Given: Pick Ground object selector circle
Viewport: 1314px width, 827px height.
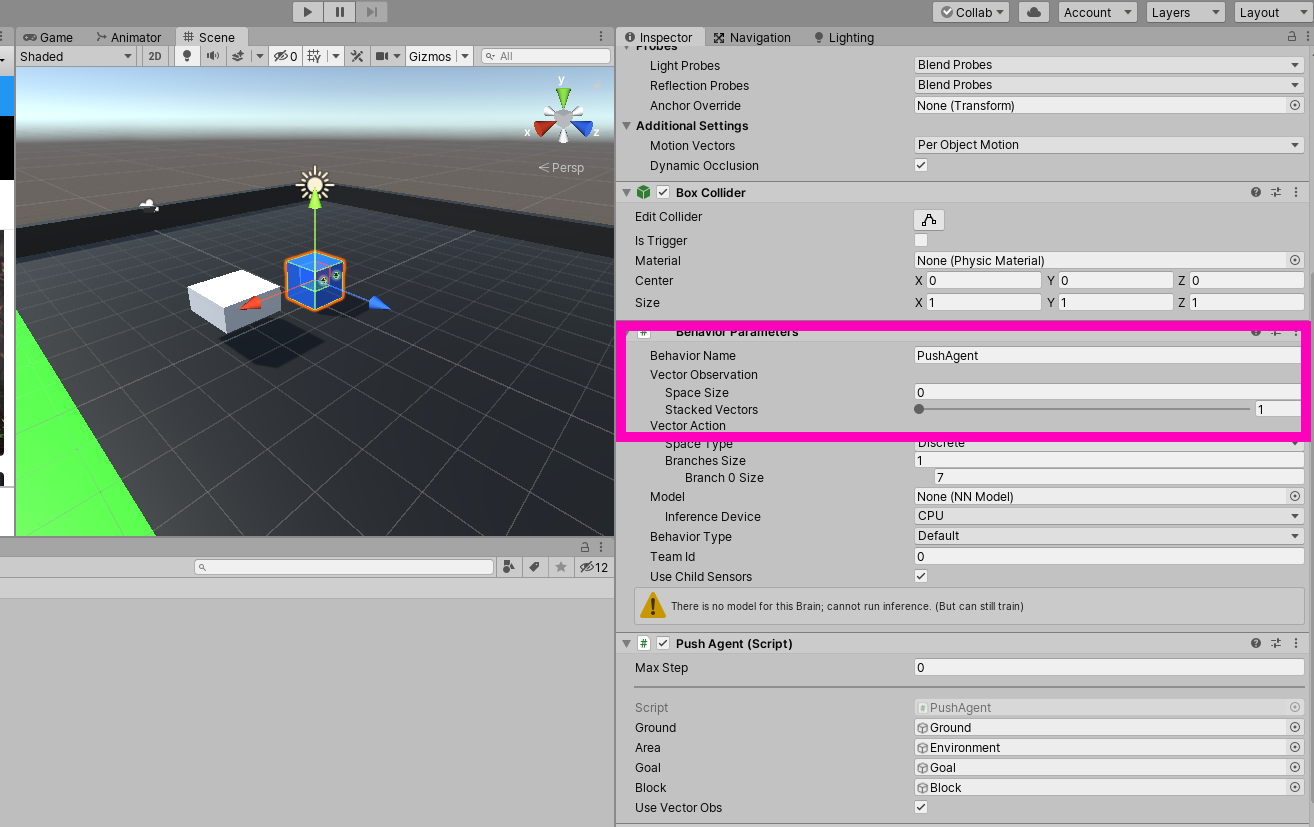Looking at the screenshot, I should [x=1295, y=728].
